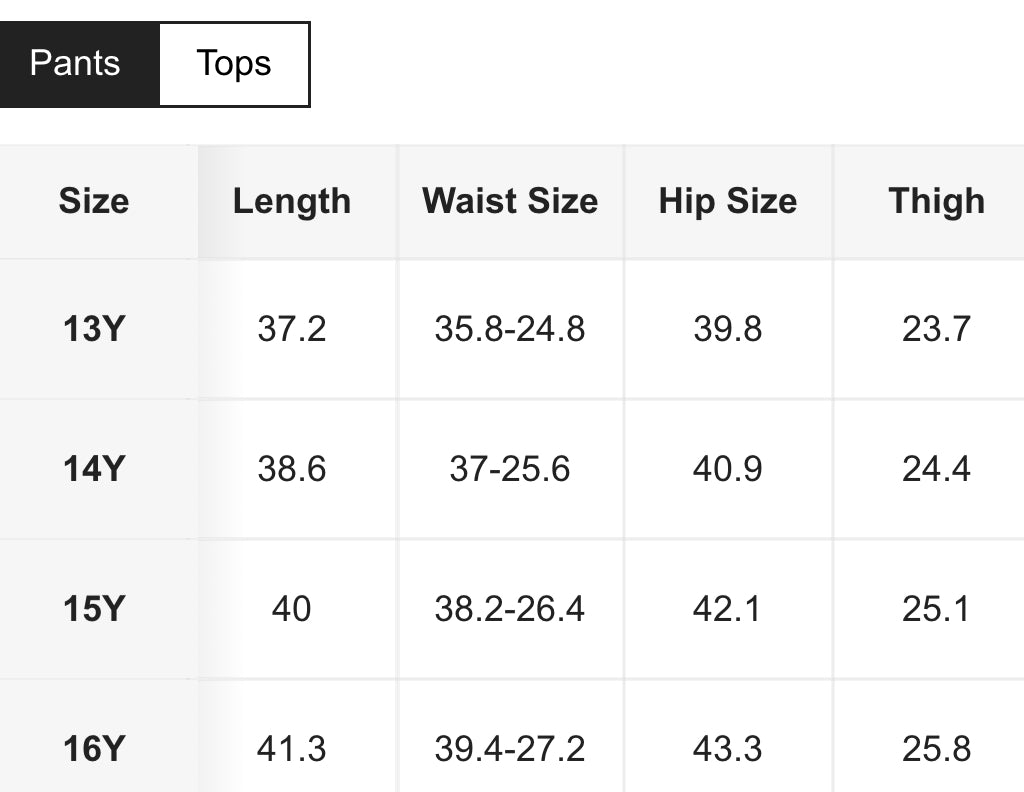Select the Waist Size column header
Viewport: 1024px width, 792px height.
pyautogui.click(x=510, y=201)
